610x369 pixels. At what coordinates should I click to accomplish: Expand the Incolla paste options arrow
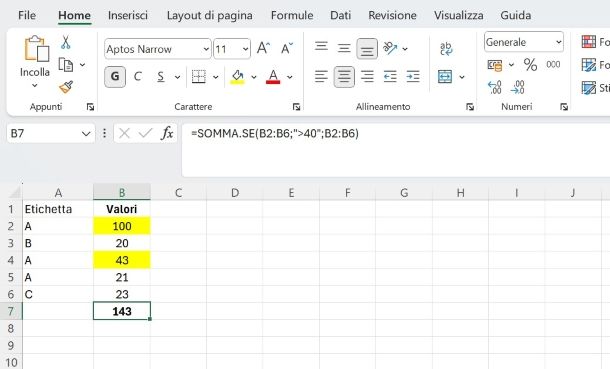click(35, 85)
